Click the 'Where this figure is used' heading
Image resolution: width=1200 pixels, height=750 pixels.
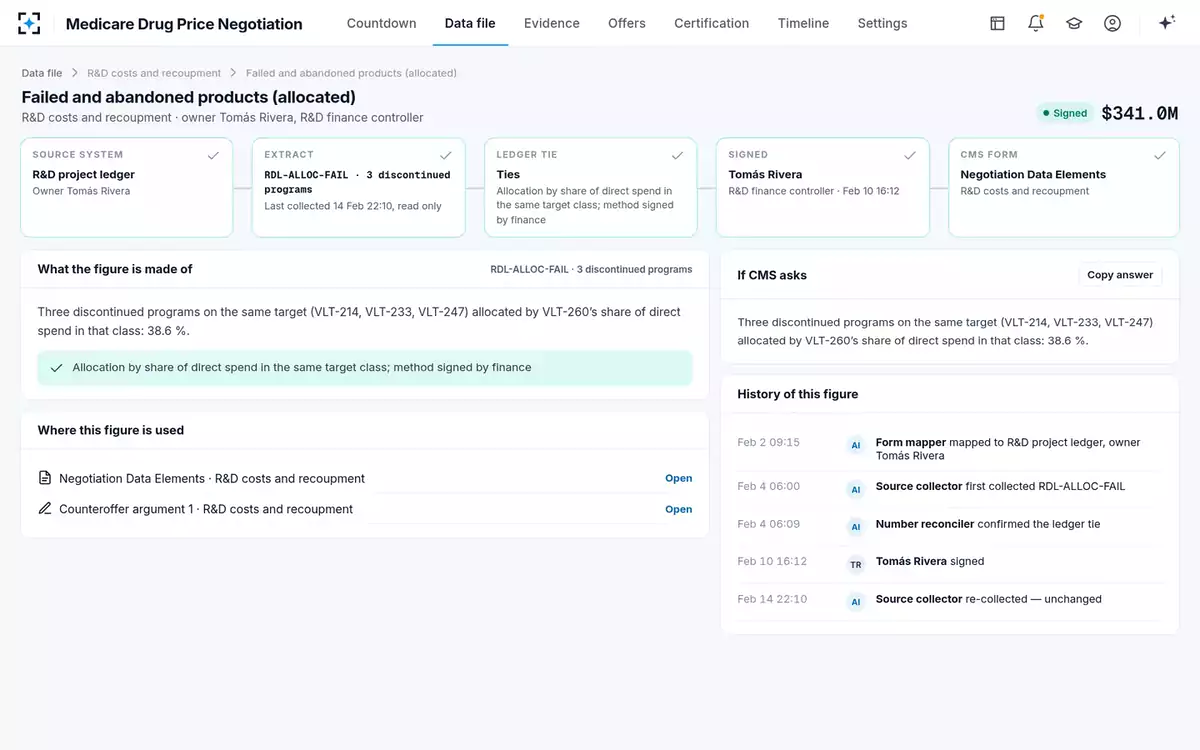point(111,430)
